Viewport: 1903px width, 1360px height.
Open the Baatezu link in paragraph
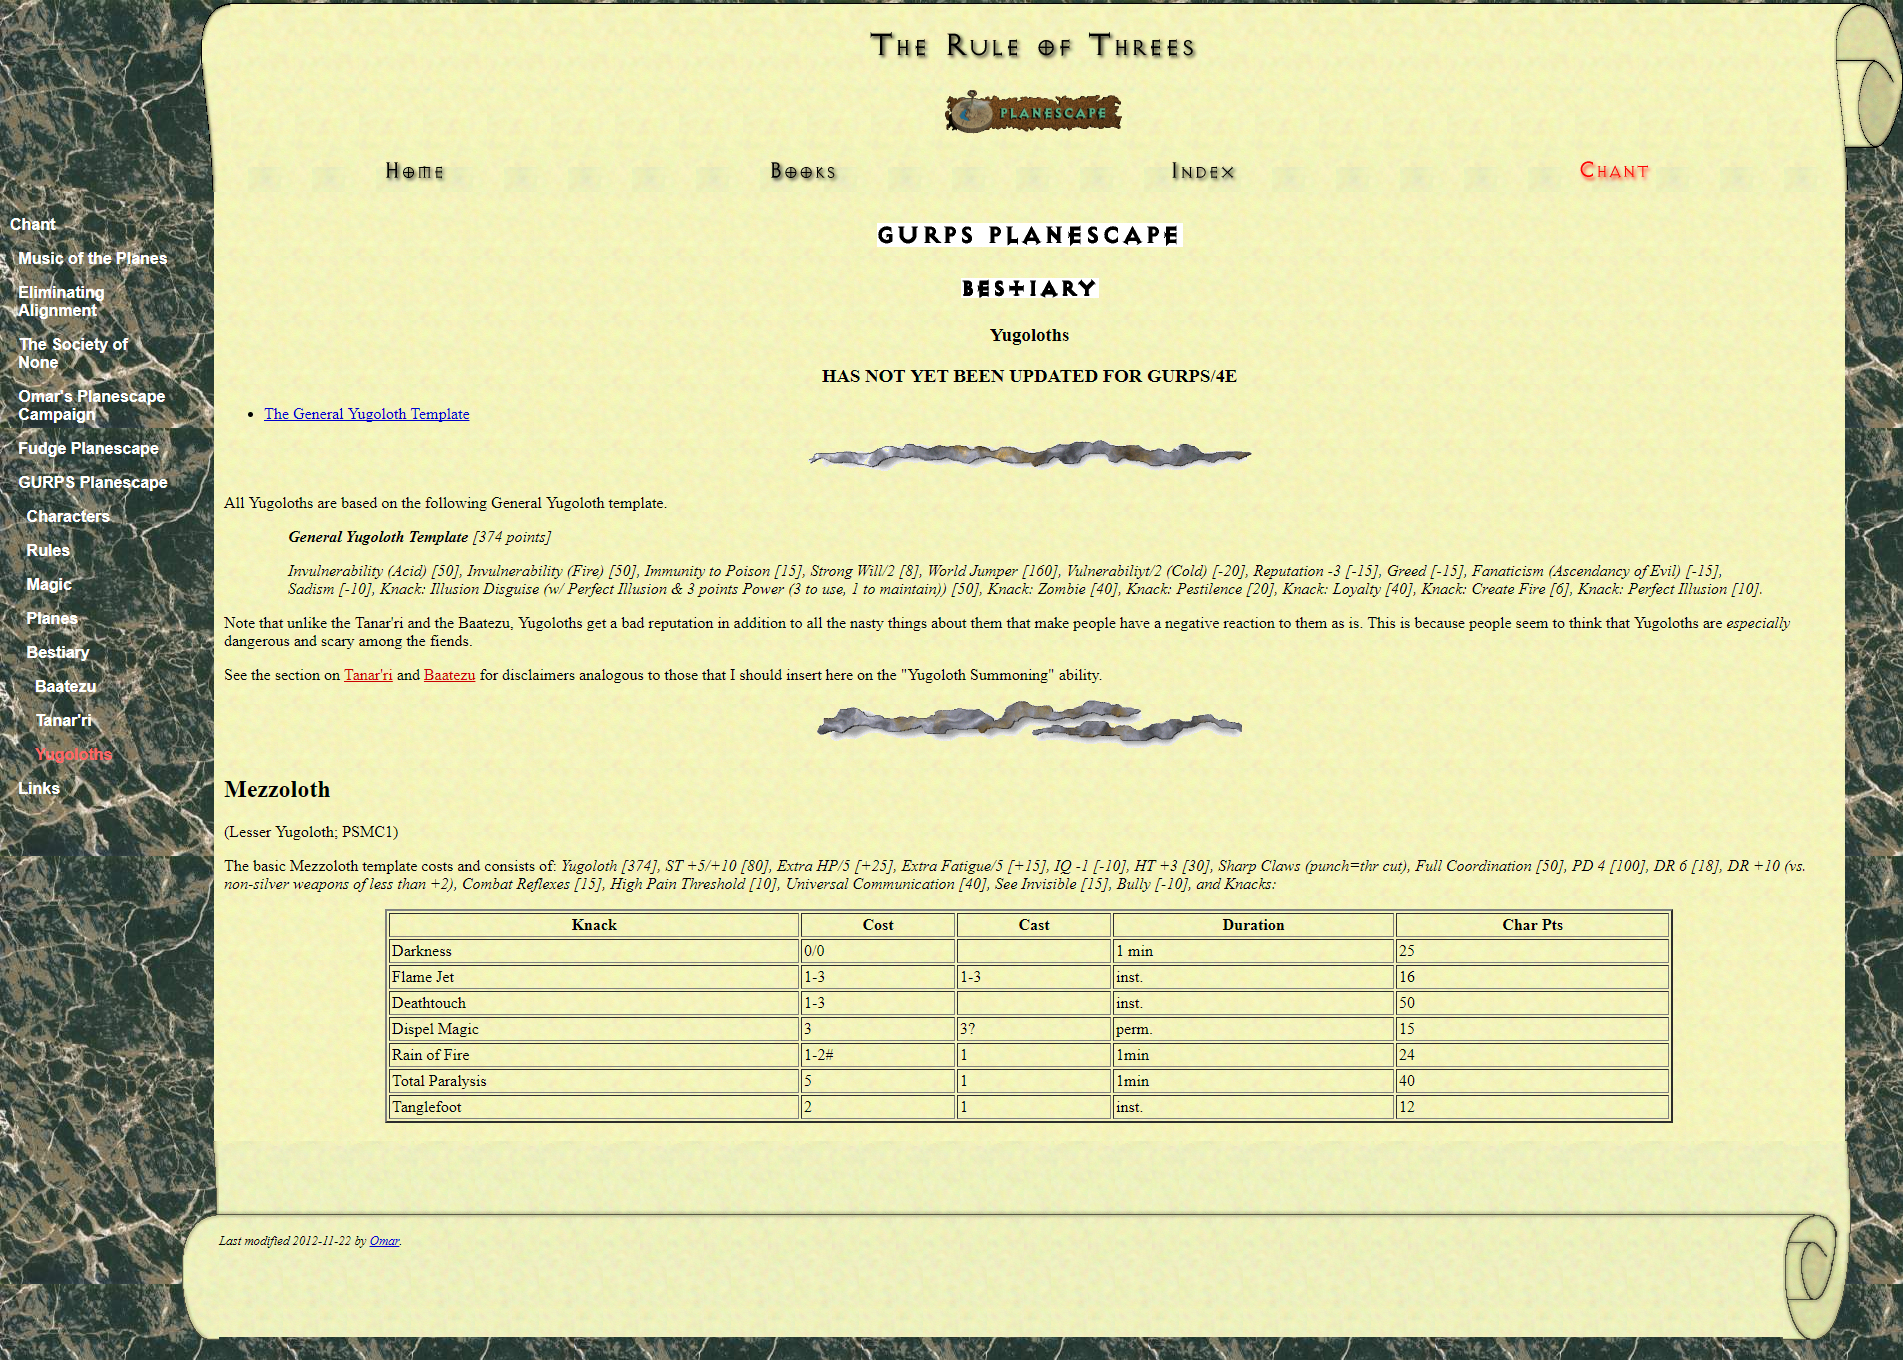(x=449, y=675)
